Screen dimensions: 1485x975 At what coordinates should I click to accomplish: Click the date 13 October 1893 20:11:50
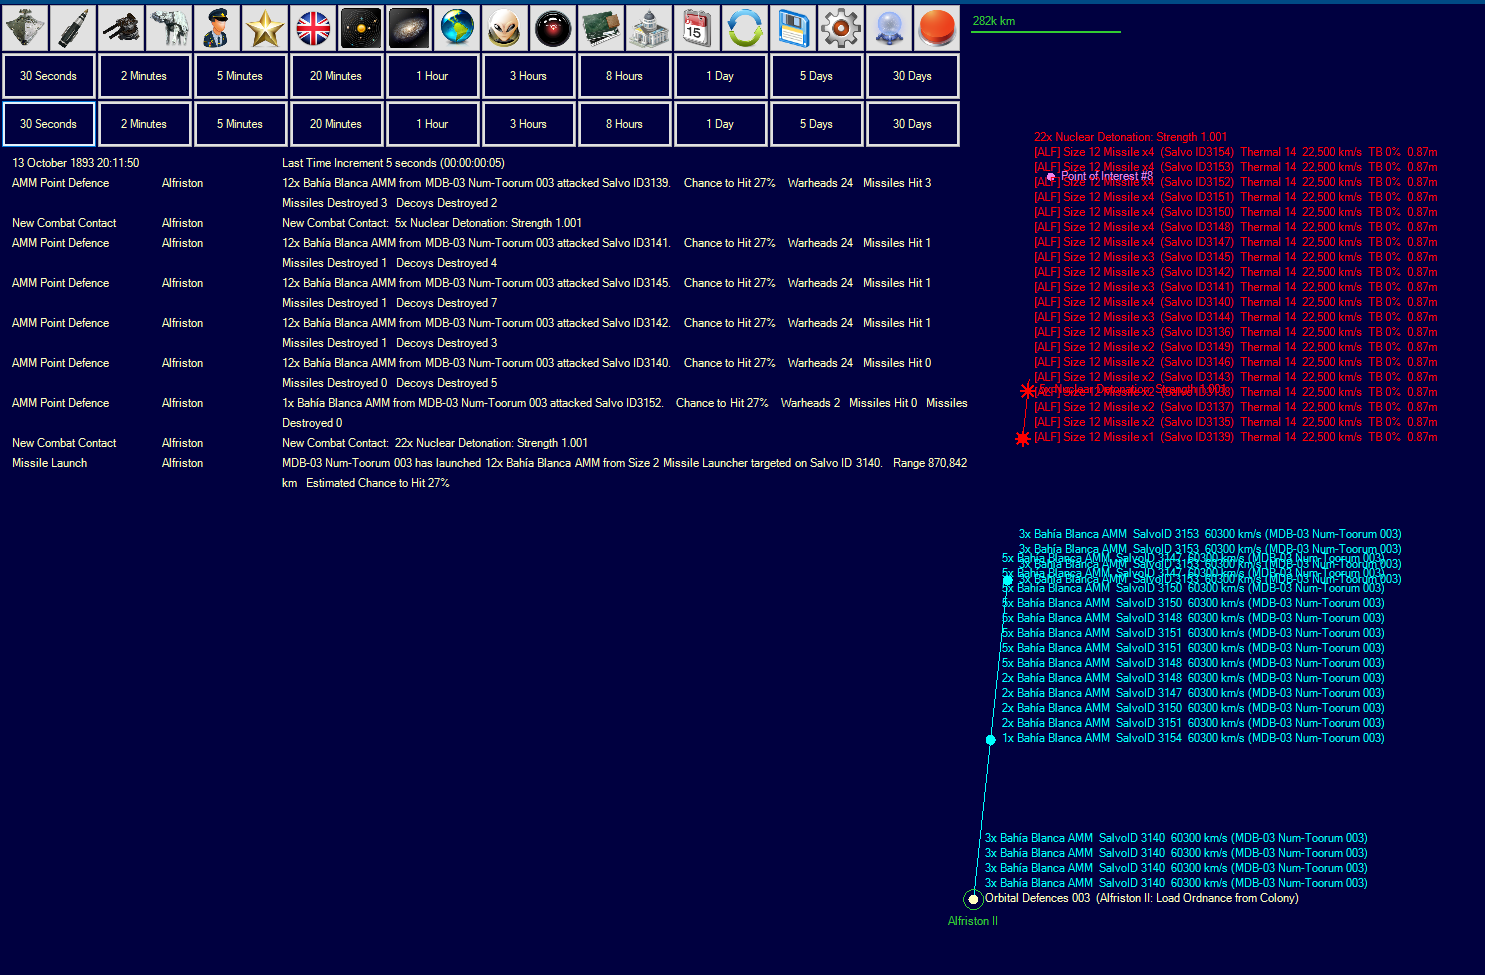(x=76, y=163)
